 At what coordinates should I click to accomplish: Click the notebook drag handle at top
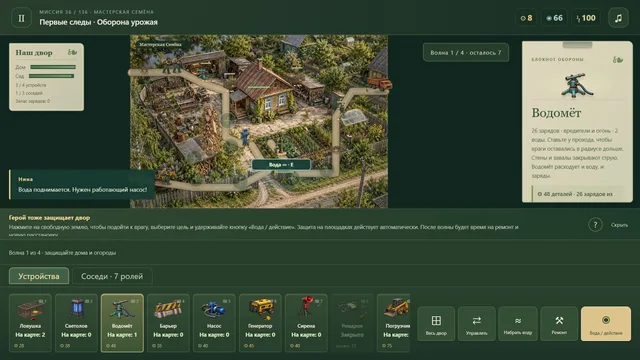click(577, 44)
